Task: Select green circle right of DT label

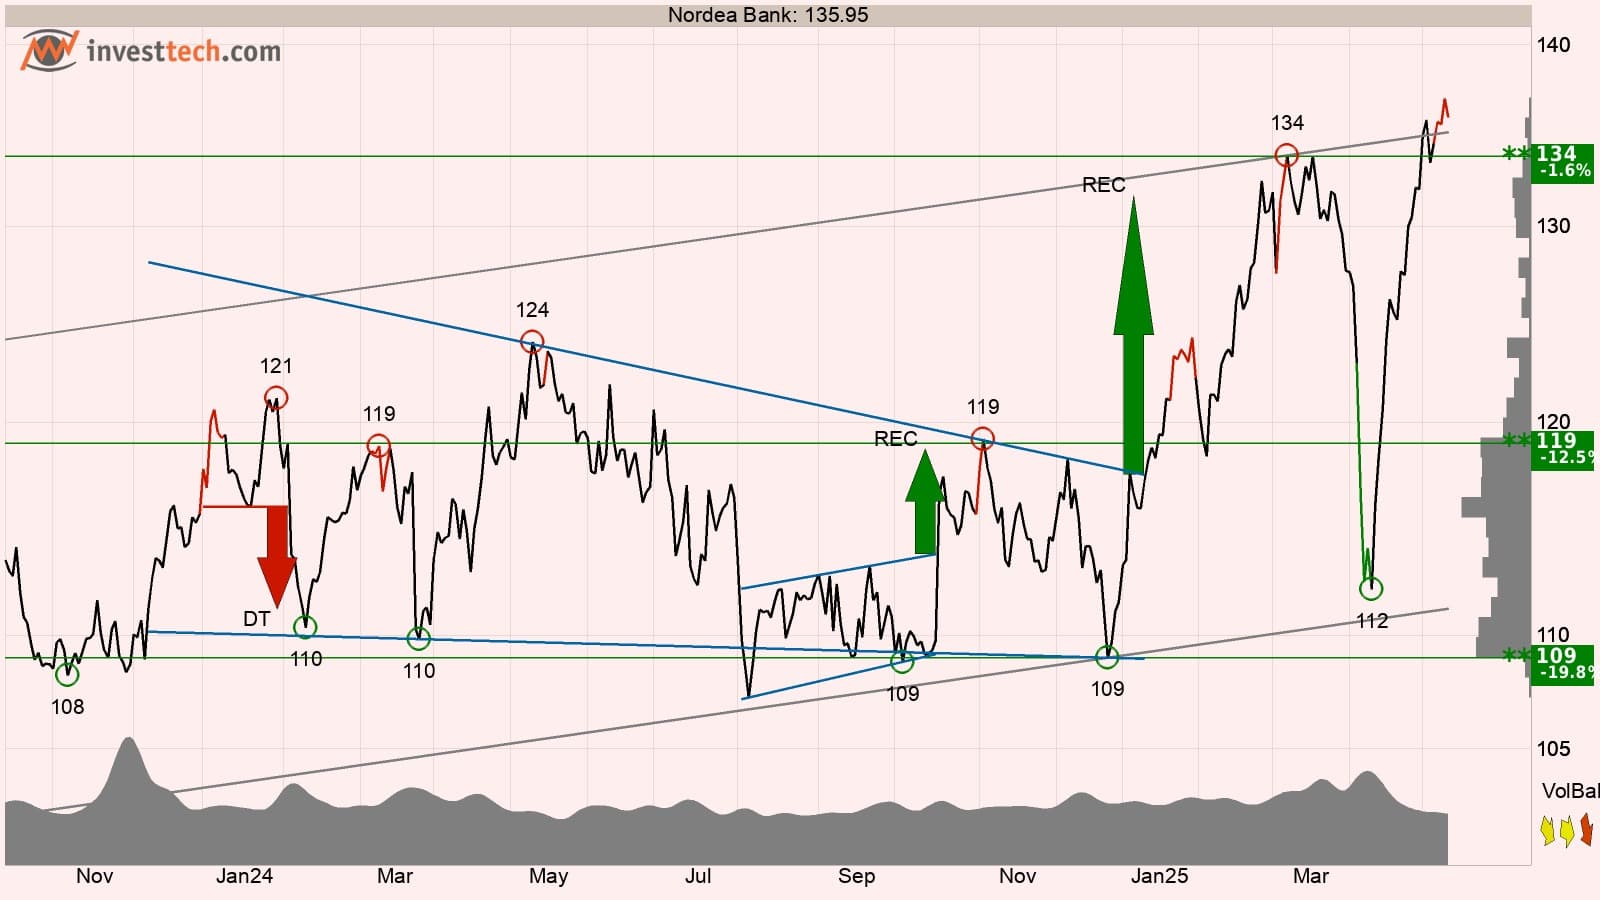Action: pyautogui.click(x=306, y=627)
